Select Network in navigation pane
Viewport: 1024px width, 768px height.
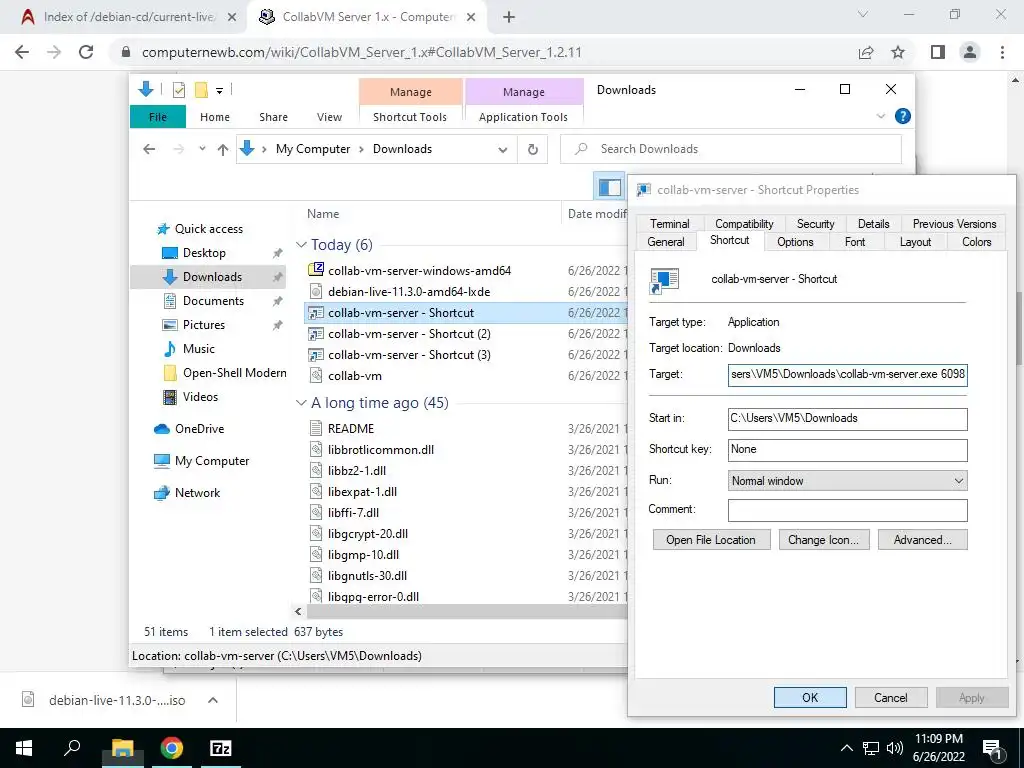tap(197, 493)
